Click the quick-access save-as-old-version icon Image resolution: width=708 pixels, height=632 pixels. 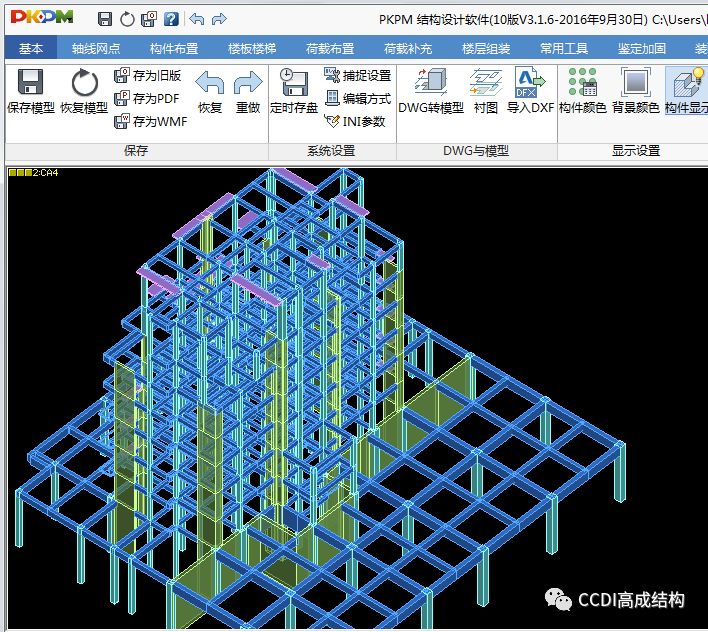(149, 19)
